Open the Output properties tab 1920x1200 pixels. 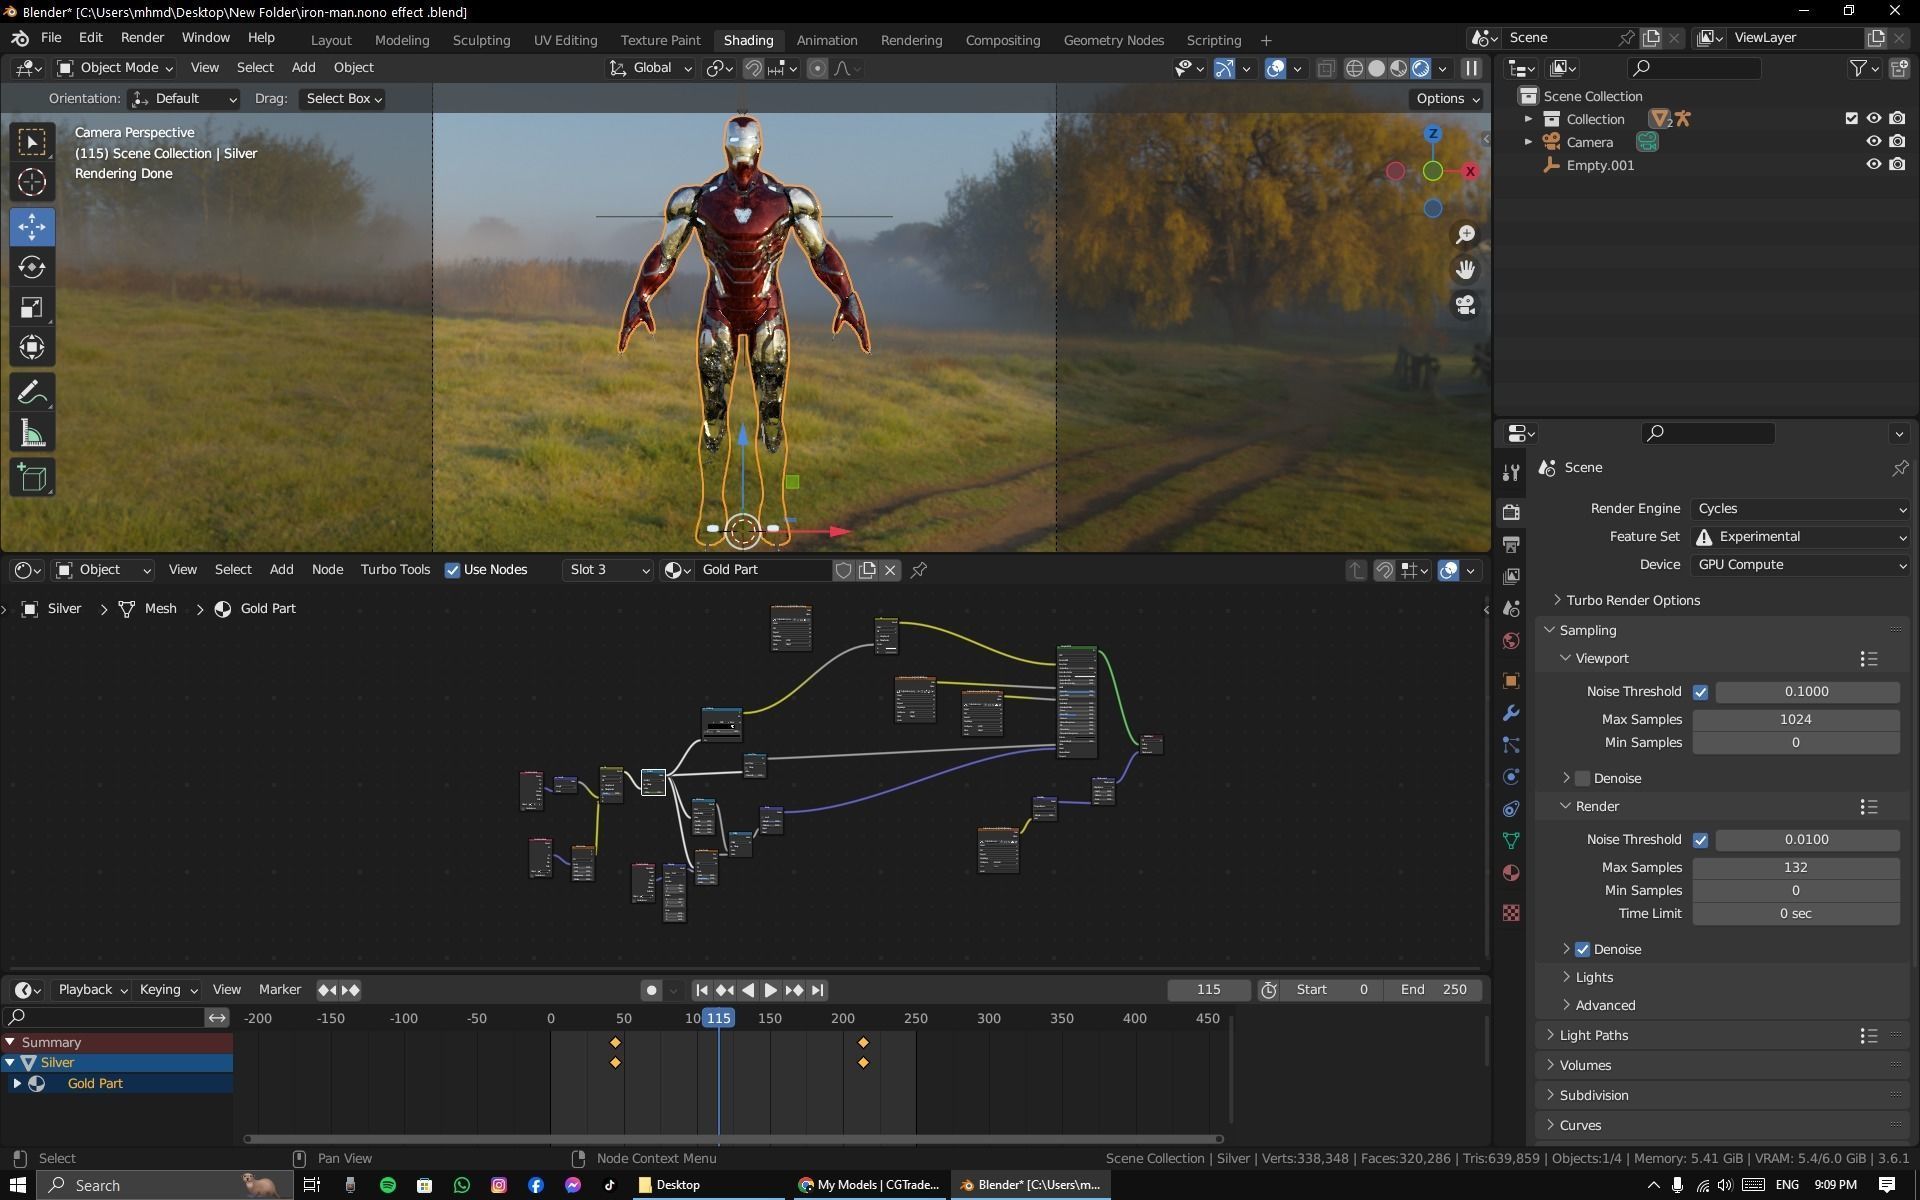(1511, 544)
